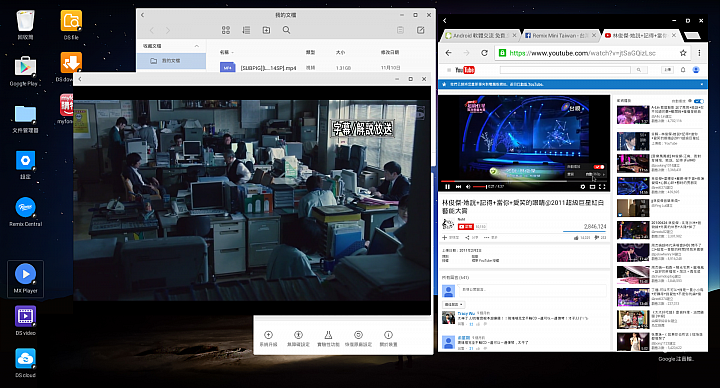This screenshot has width=720, height=388.
Task: Click Chrome's back arrow
Action: [x=449, y=53]
